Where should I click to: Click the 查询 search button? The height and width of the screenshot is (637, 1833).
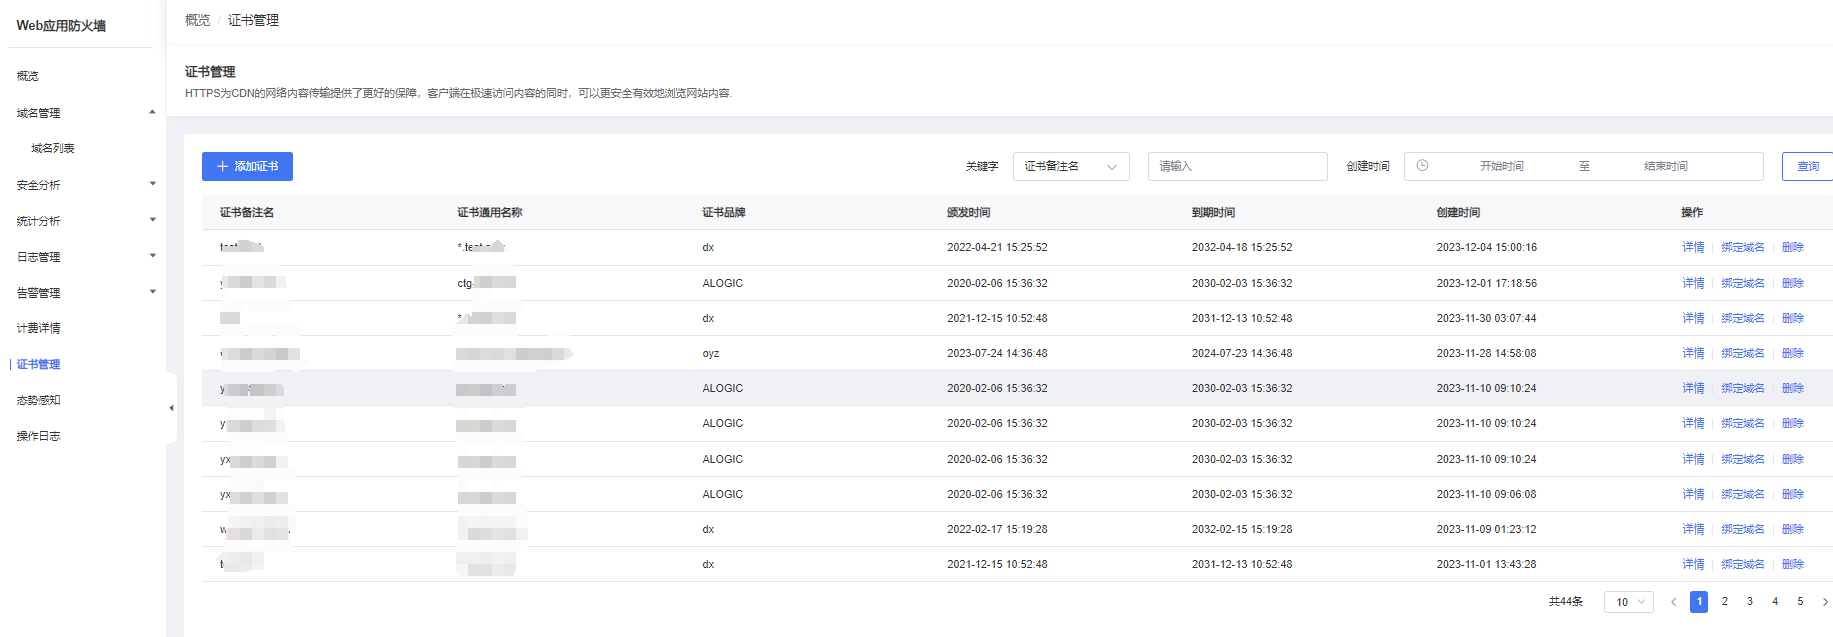point(1807,167)
